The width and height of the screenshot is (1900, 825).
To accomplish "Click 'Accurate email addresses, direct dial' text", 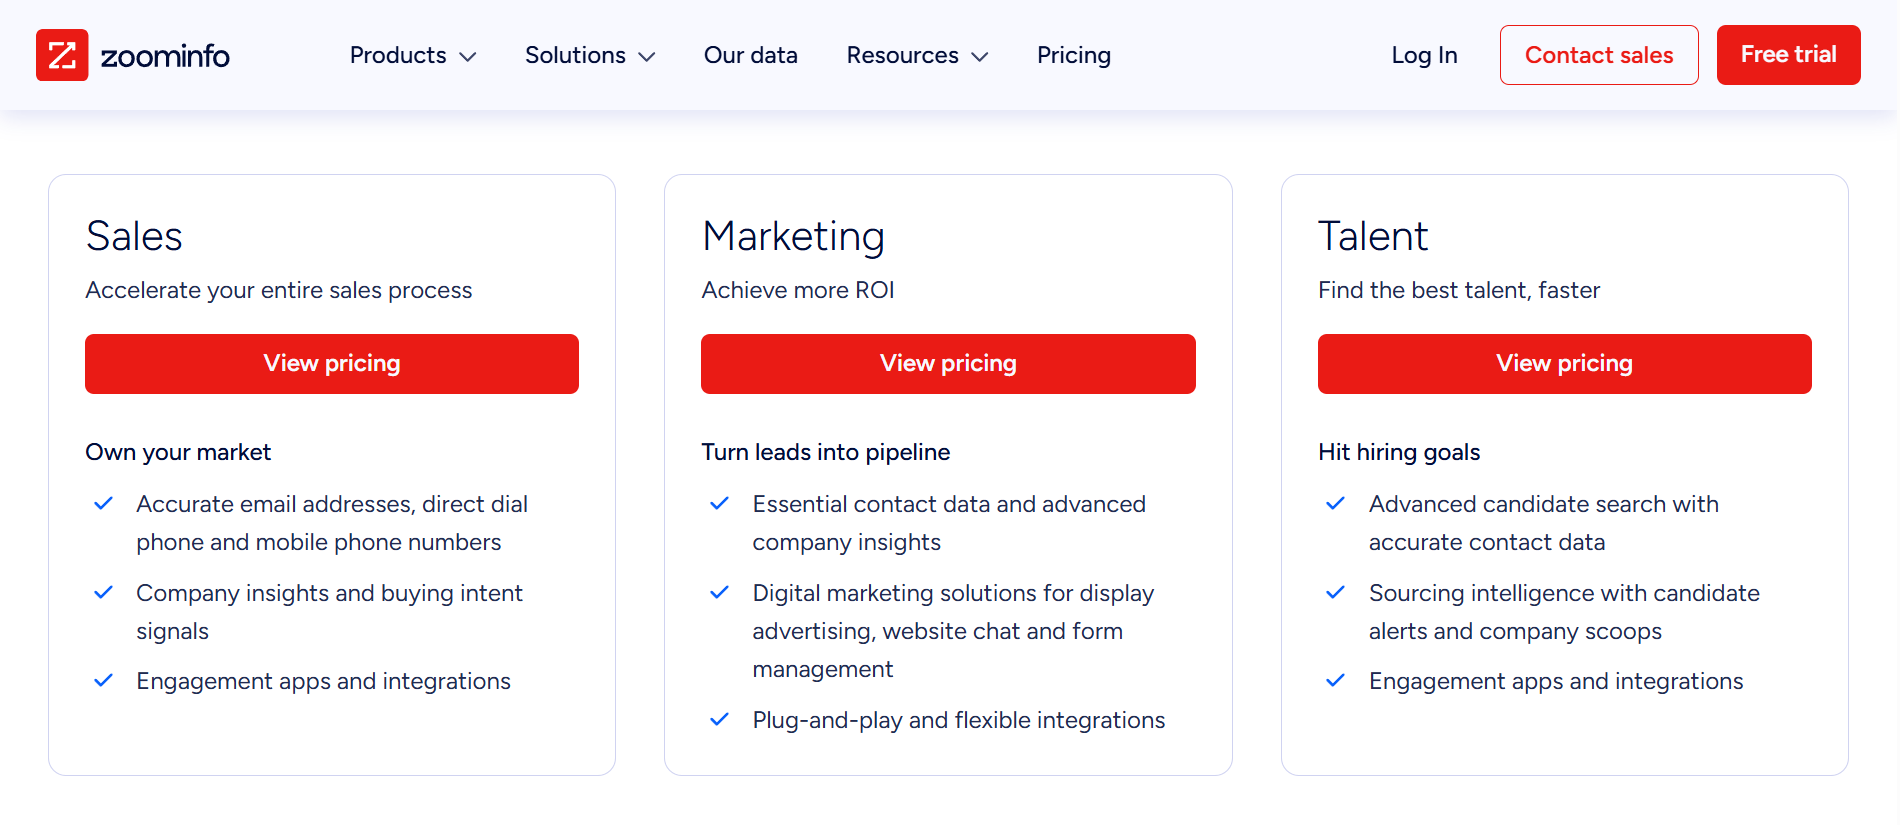I will tap(332, 504).
